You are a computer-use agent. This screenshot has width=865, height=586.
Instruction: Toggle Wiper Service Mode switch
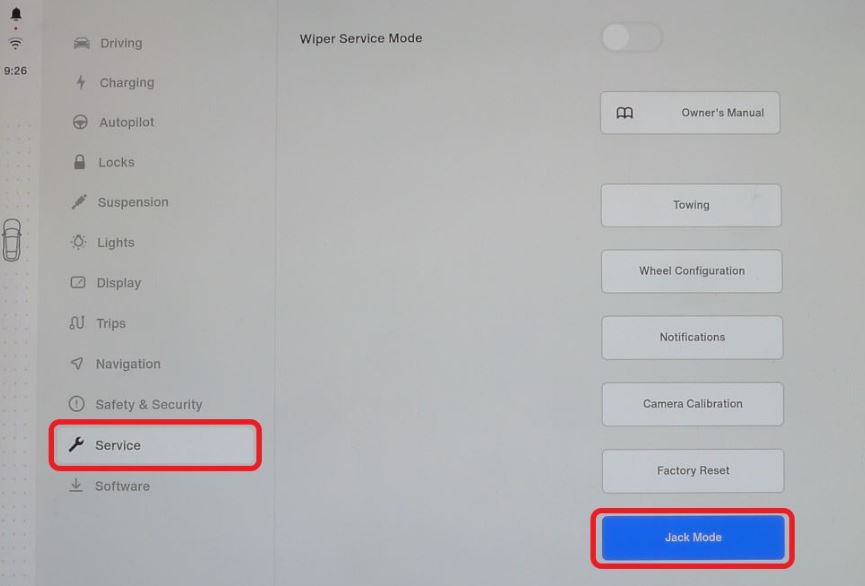[x=632, y=38]
